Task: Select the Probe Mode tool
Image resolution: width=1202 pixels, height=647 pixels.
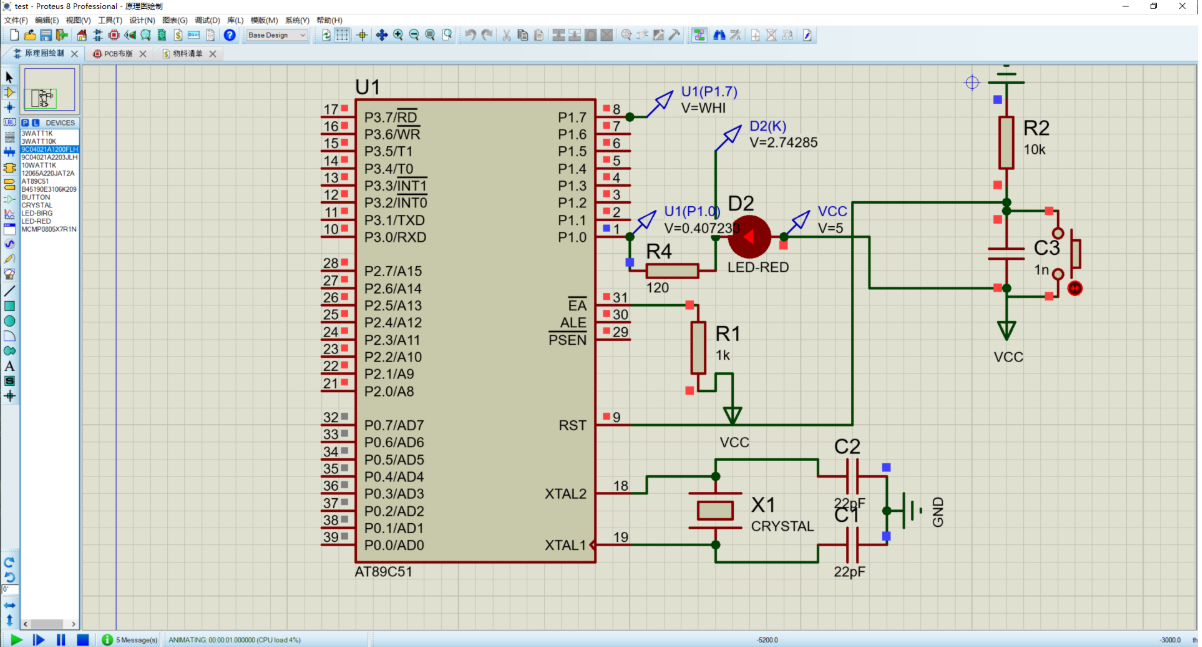Action: pos(10,258)
